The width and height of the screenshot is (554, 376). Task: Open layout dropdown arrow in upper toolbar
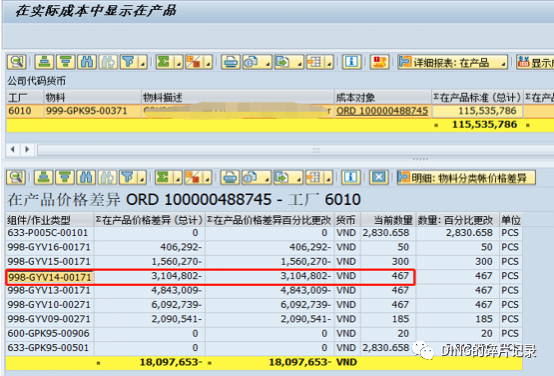[x=330, y=63]
